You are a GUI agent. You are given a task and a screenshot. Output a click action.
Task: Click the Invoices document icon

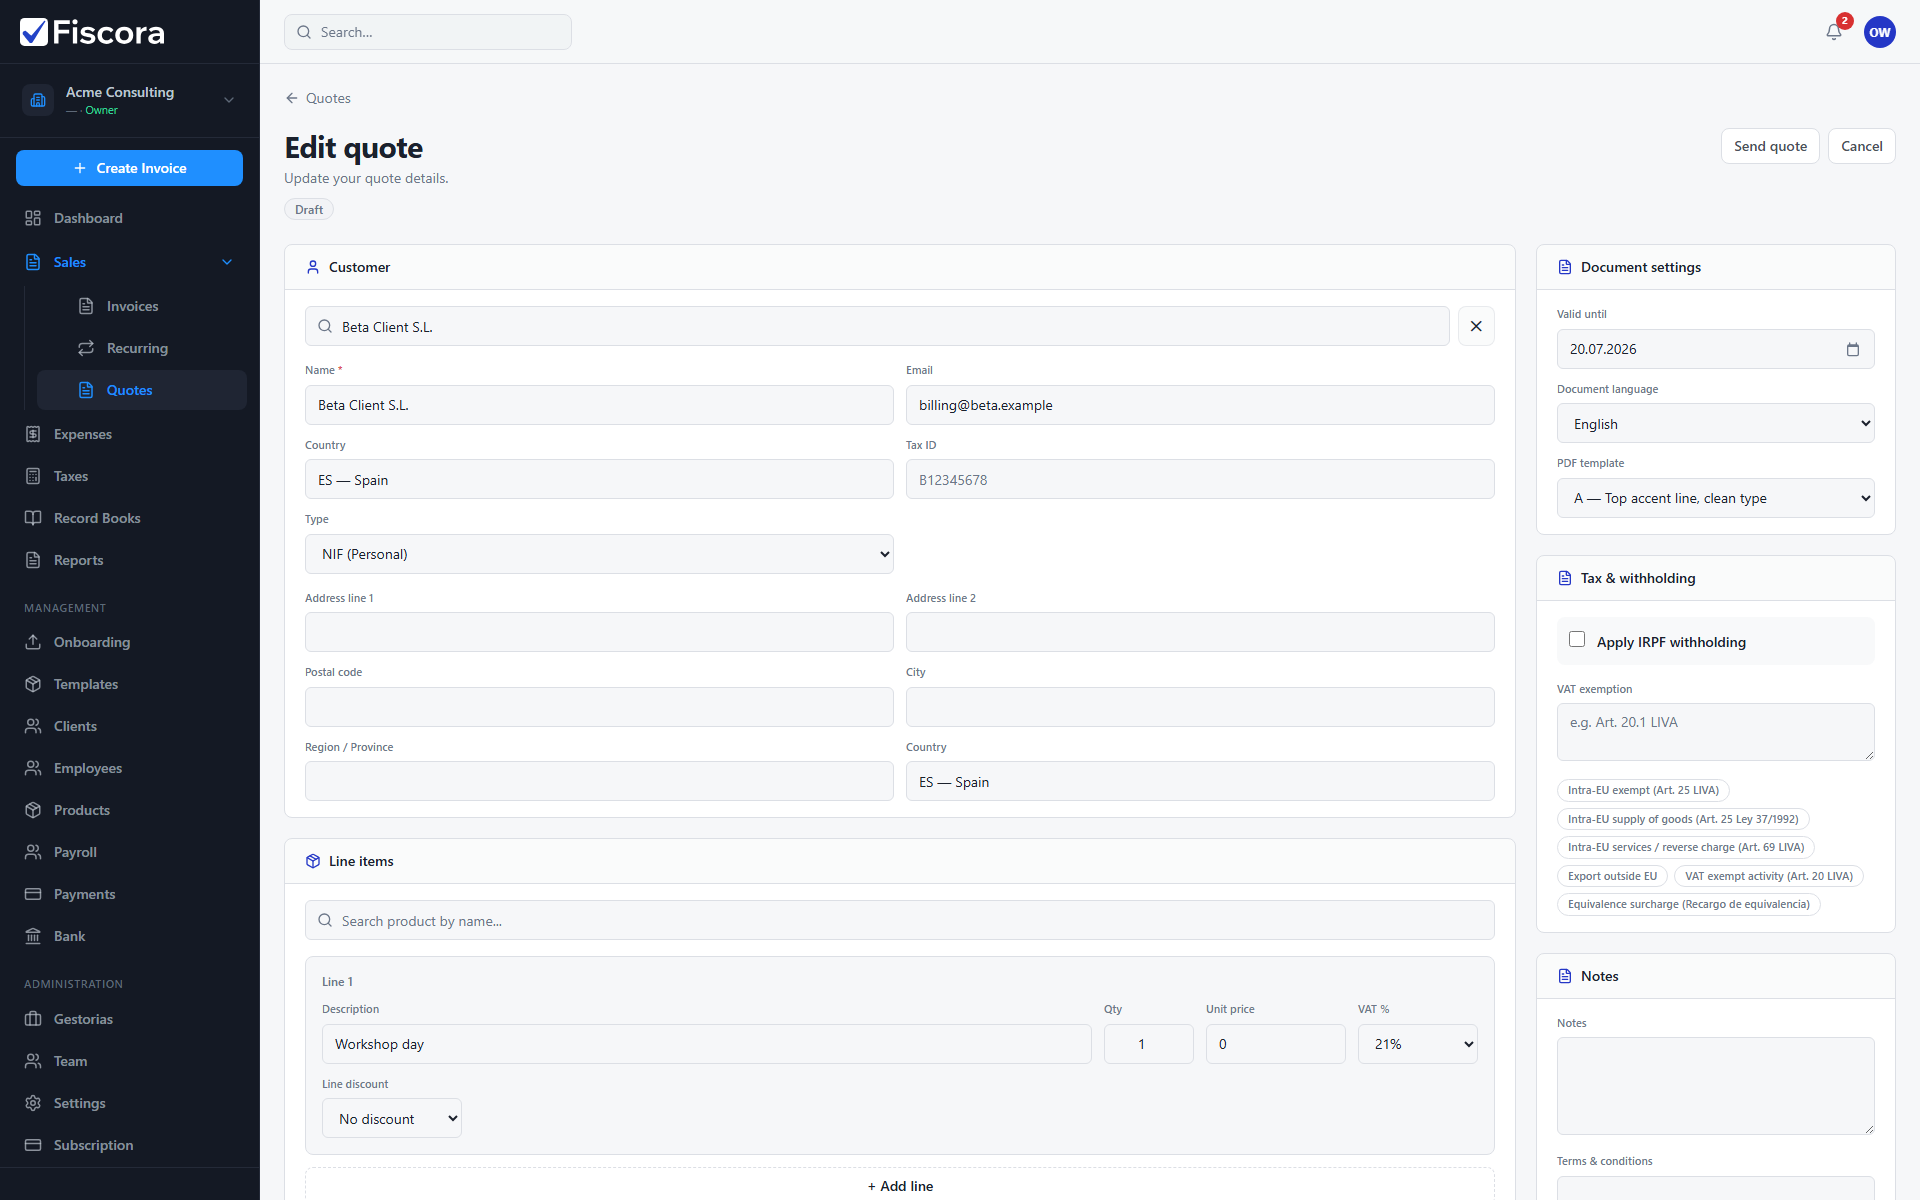86,306
